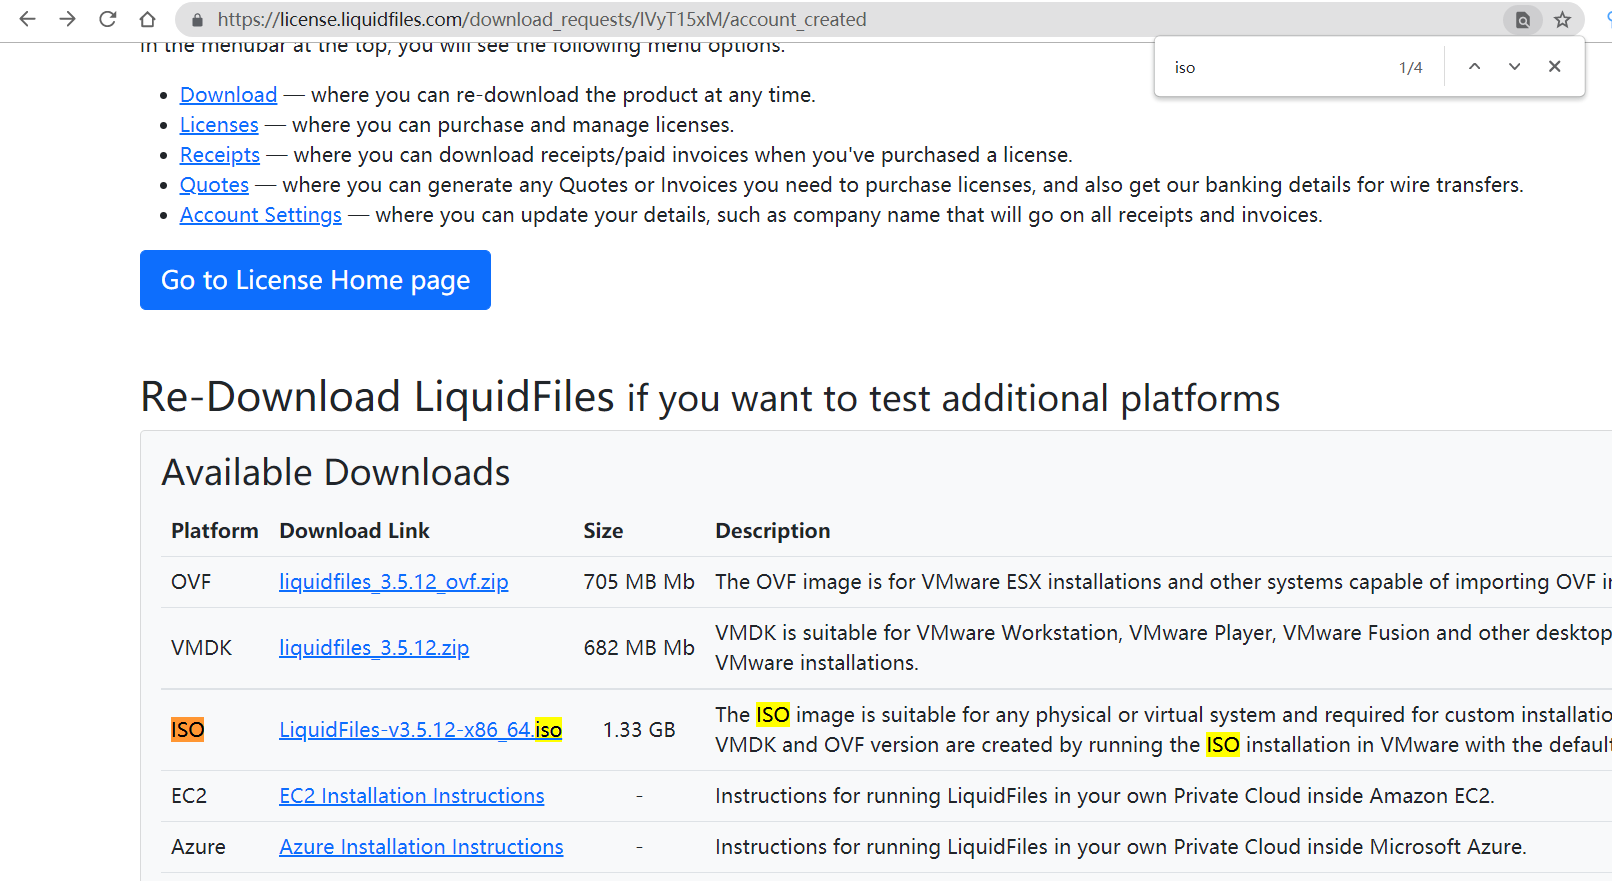This screenshot has height=881, width=1612.
Task: Jump to previous find match
Action: pyautogui.click(x=1474, y=67)
